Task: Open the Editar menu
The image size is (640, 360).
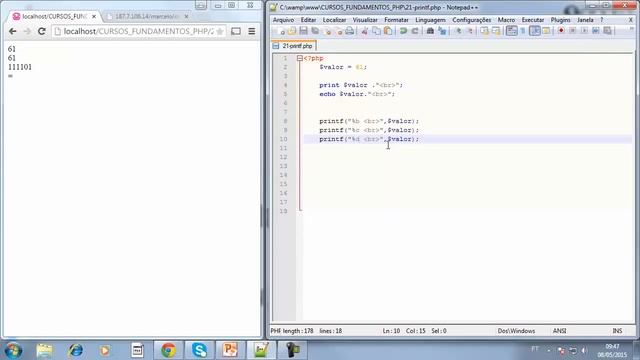Action: [308, 20]
